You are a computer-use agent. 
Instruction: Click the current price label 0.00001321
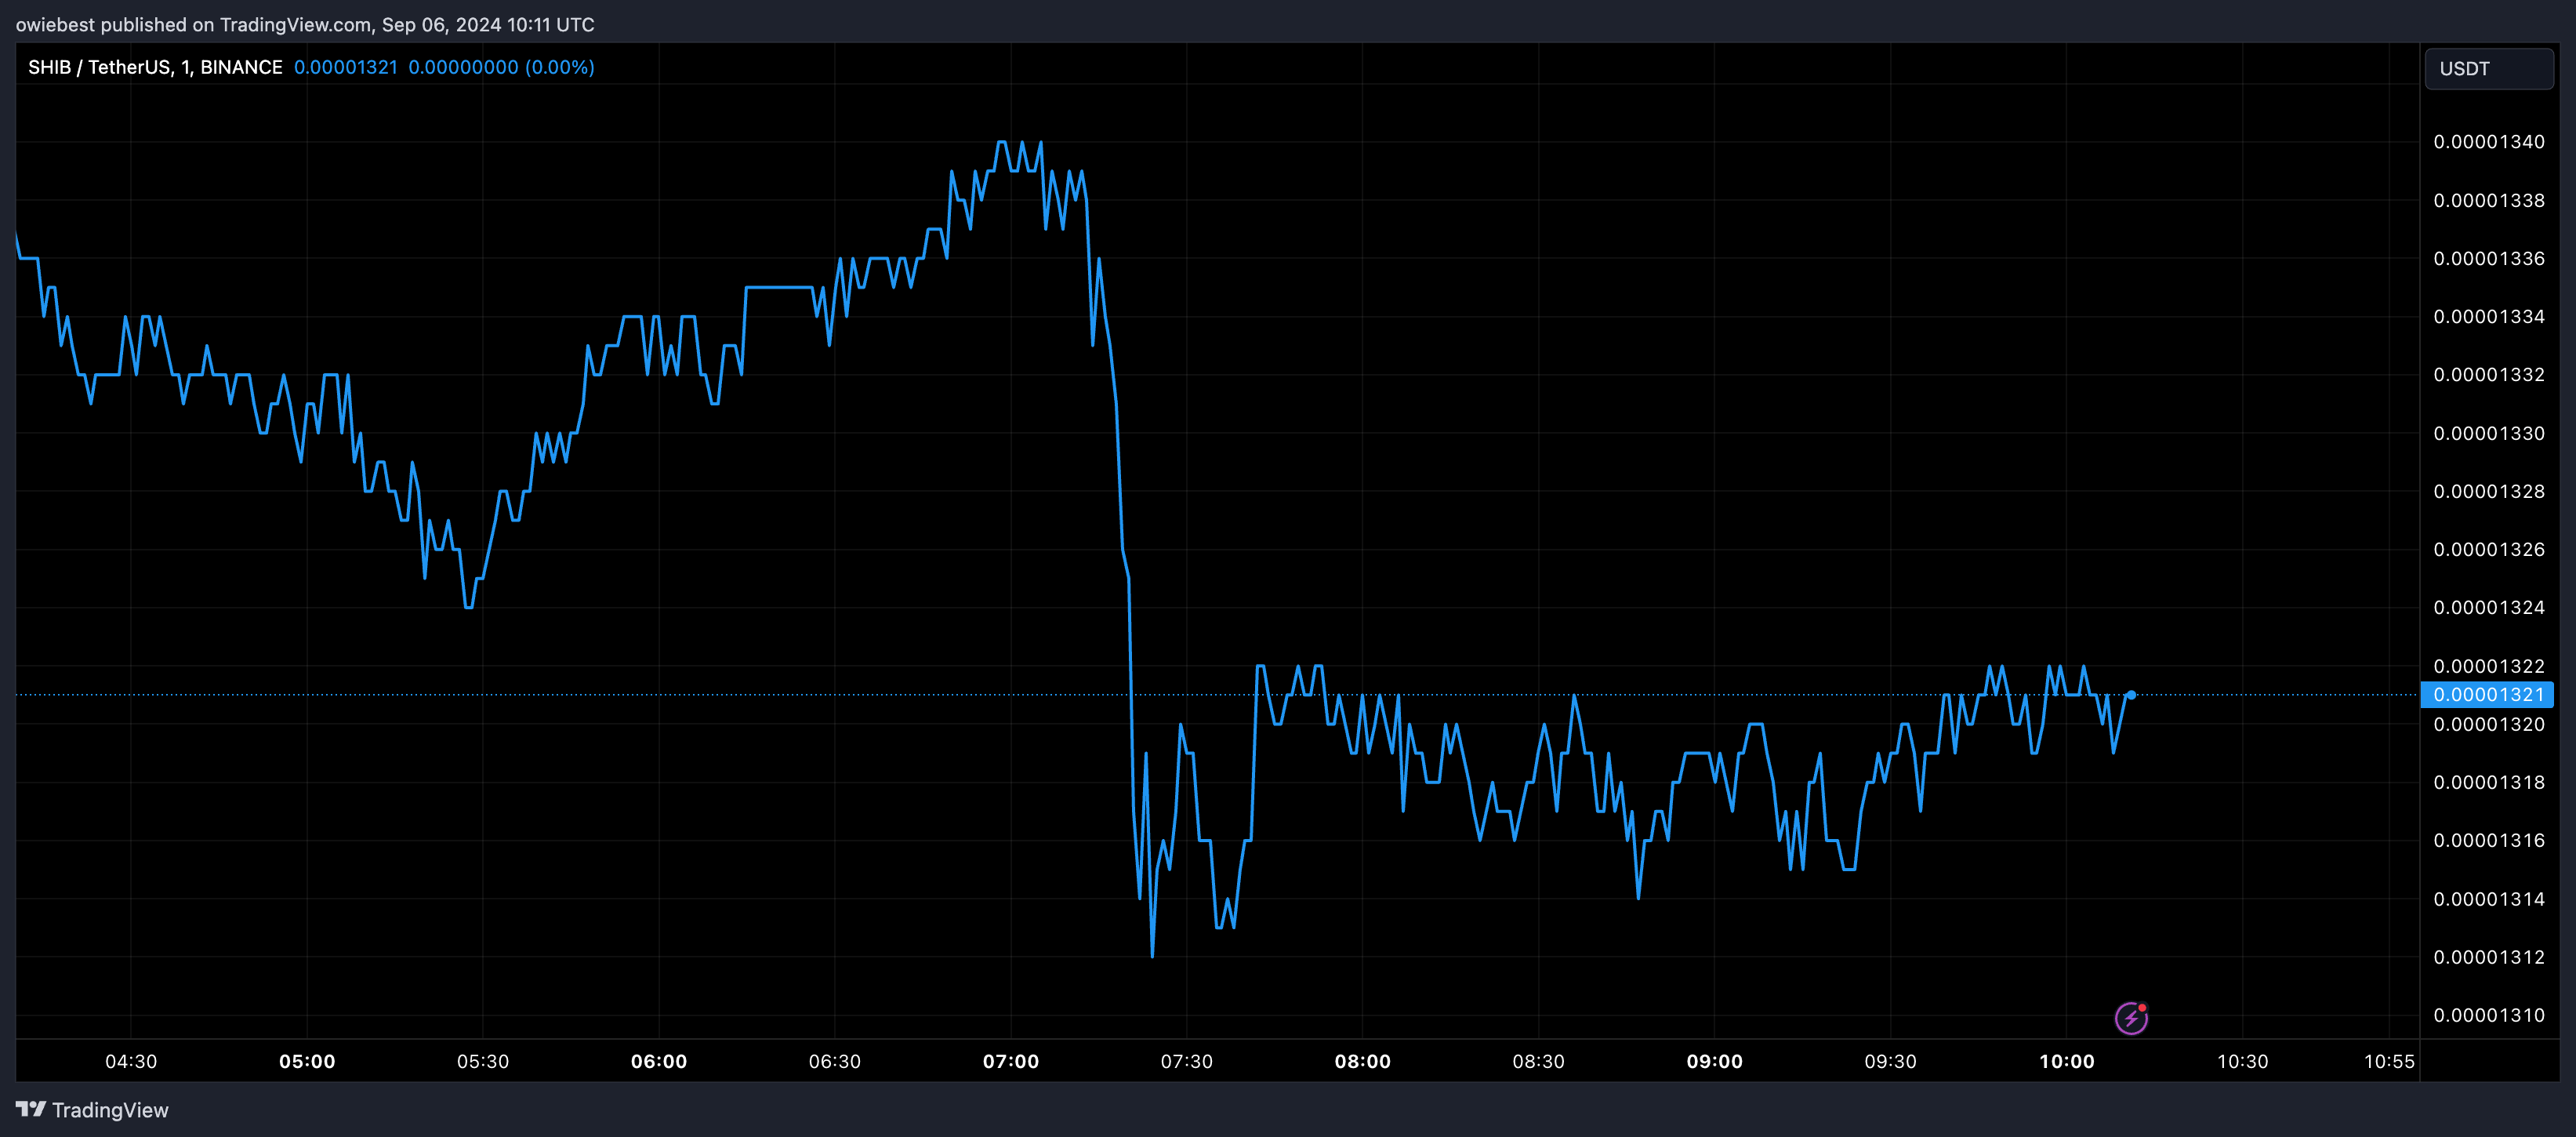(2487, 694)
